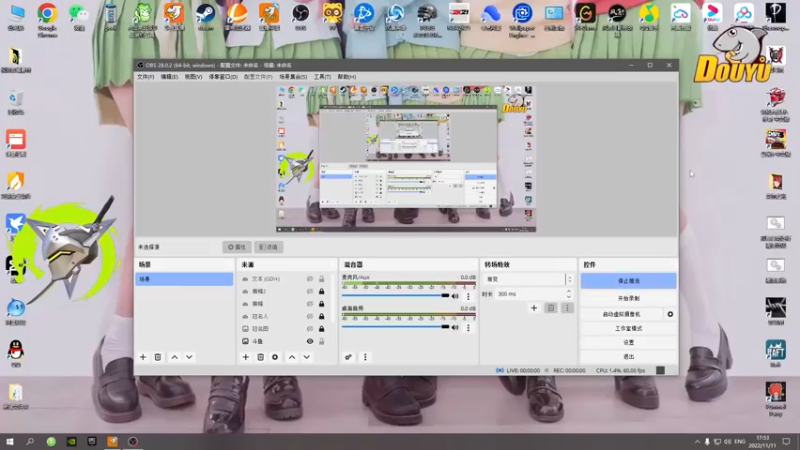Viewport: 800px width, 450px height.
Task: Open the 编辑(E) menu
Action: click(x=169, y=77)
